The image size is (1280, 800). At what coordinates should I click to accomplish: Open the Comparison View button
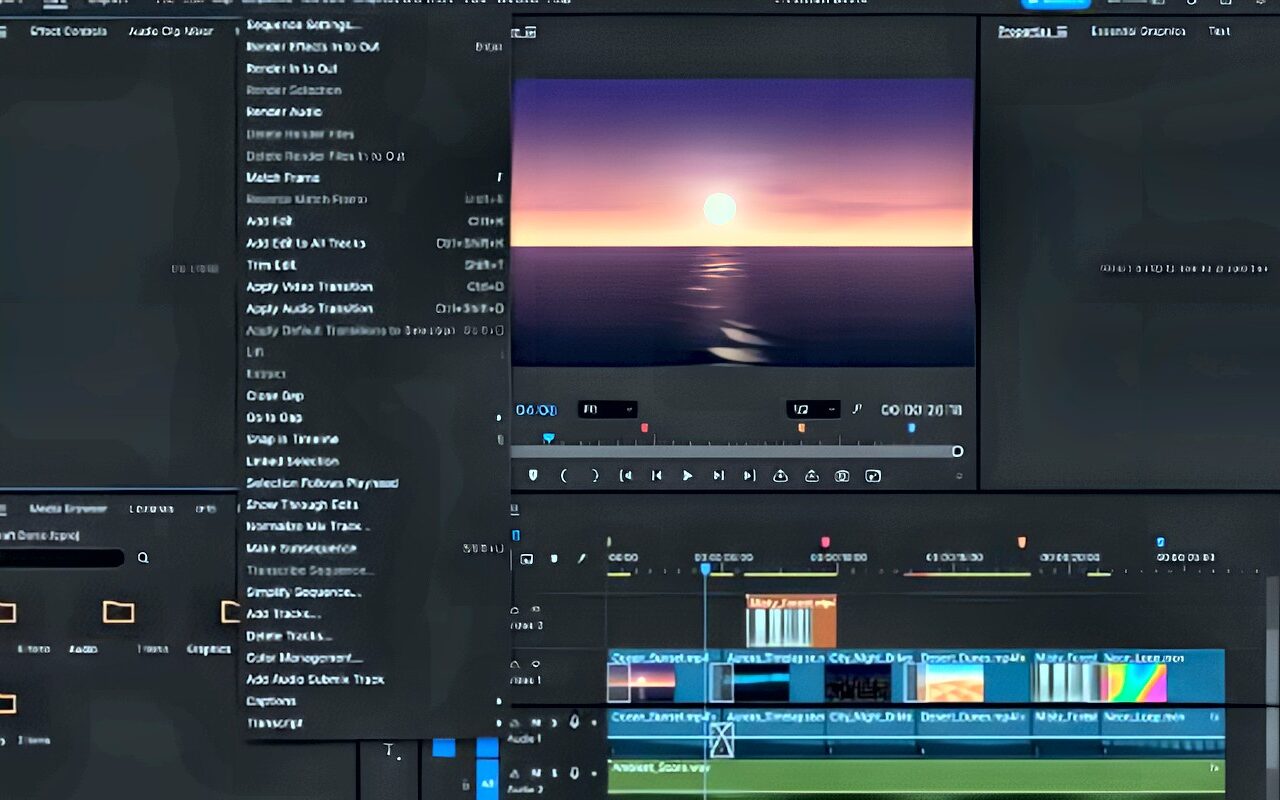click(x=873, y=476)
